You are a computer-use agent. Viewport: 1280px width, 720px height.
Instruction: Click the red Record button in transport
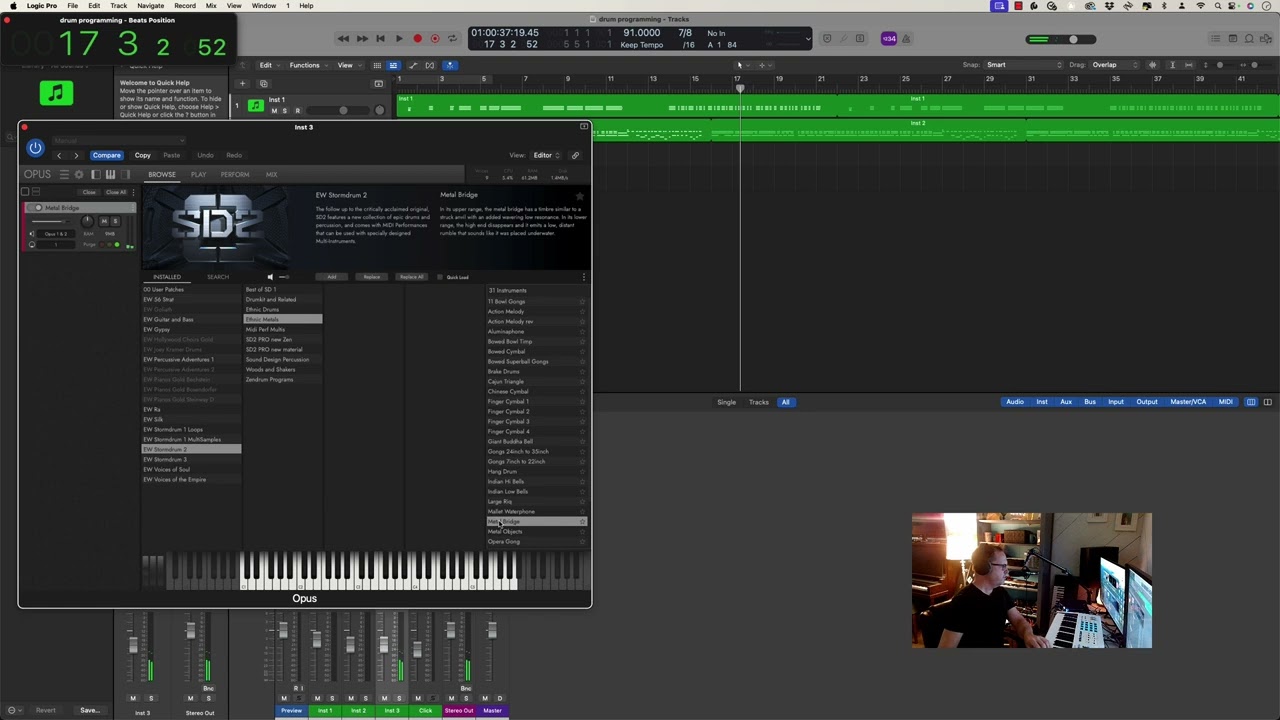417,39
